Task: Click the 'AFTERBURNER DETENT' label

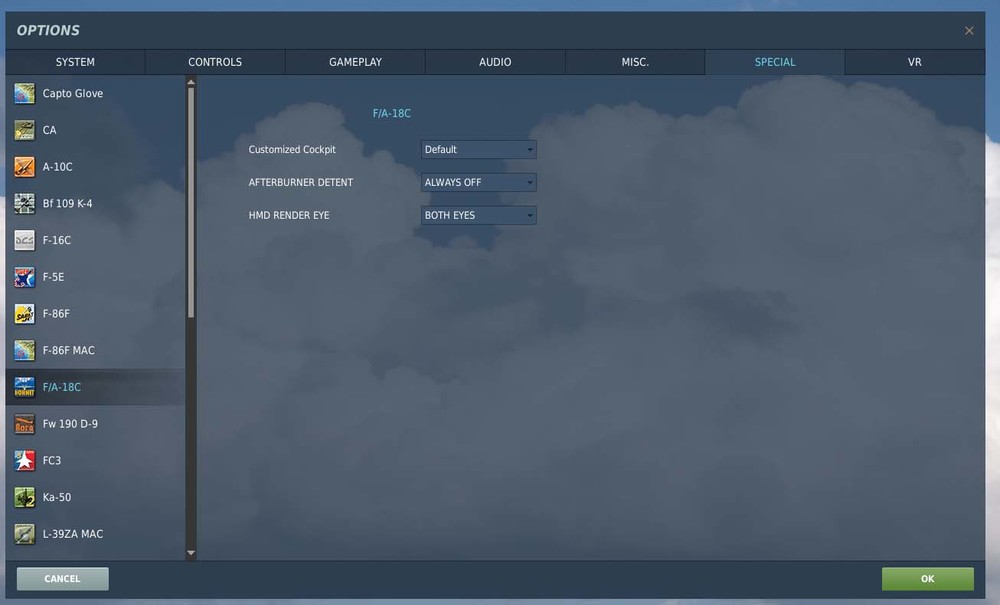Action: (x=300, y=182)
